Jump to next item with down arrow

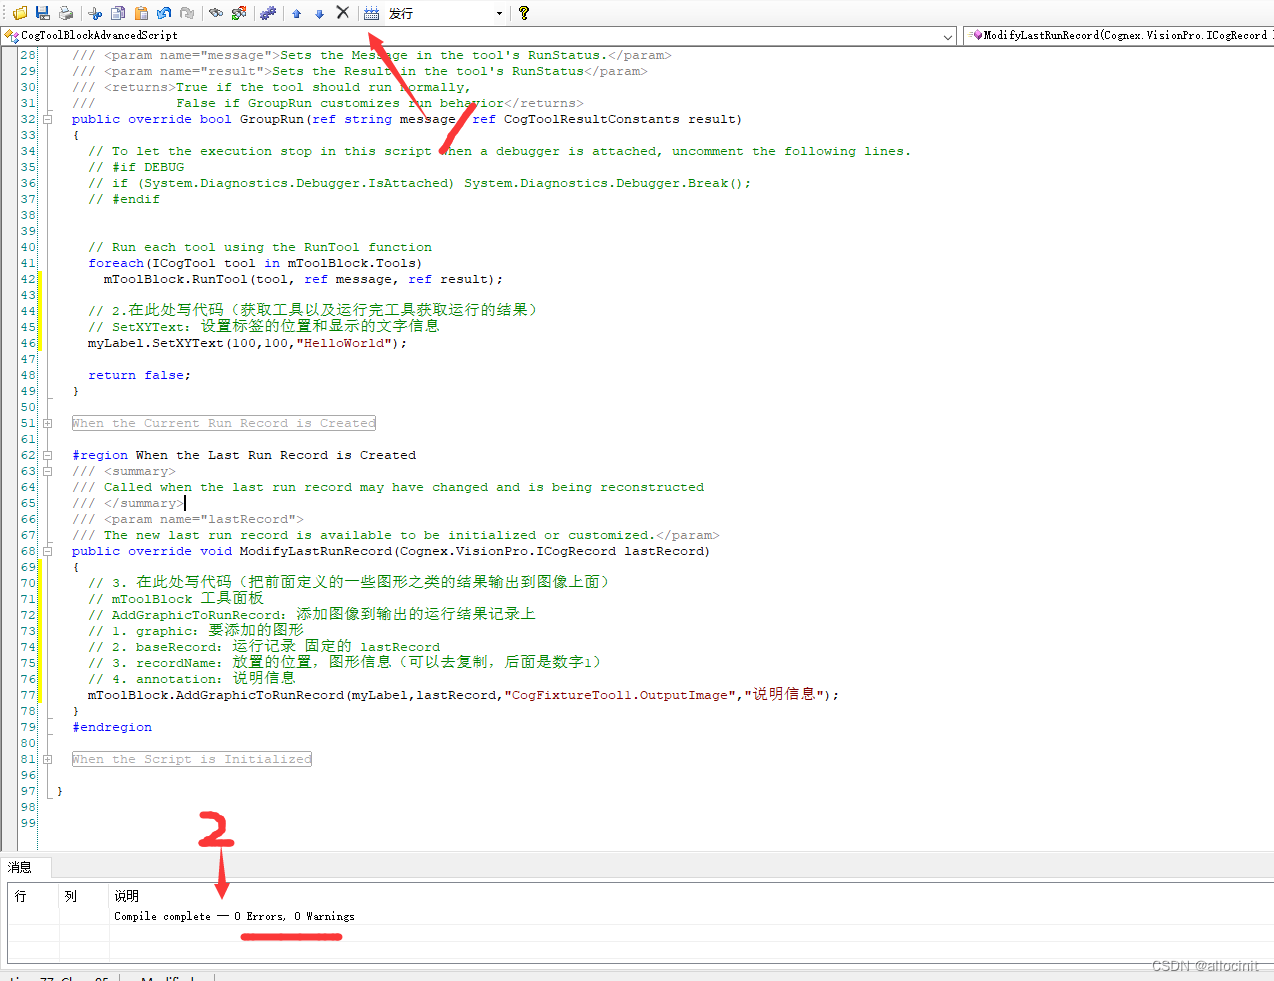320,13
